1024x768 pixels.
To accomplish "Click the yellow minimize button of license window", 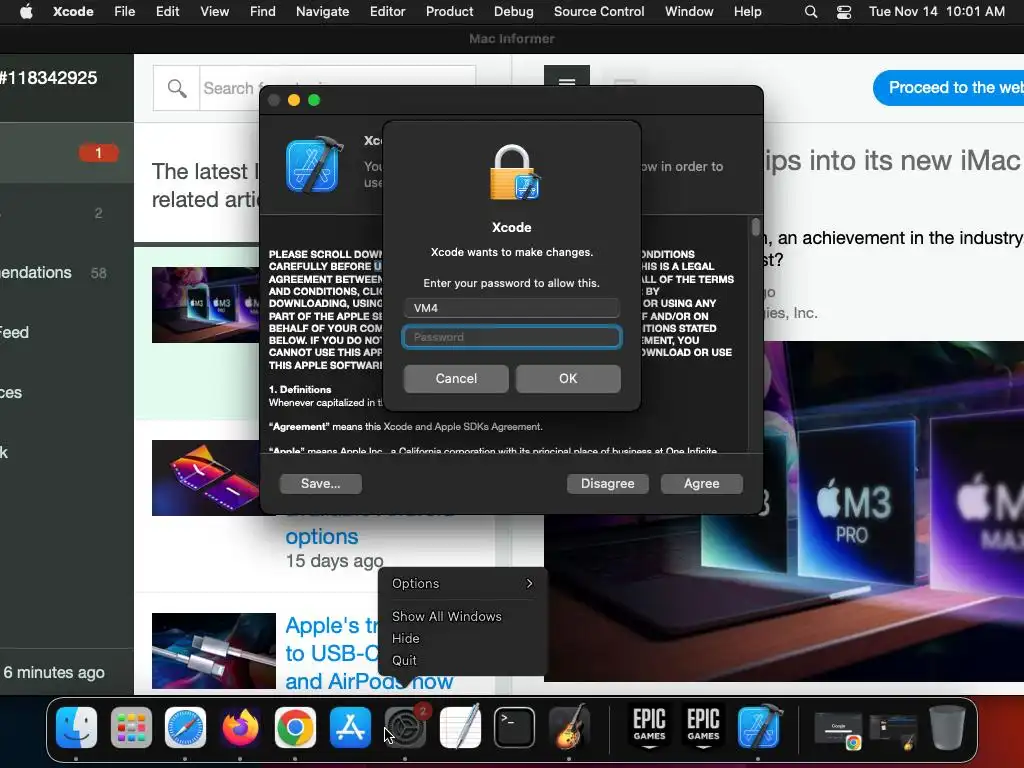I will pos(294,100).
